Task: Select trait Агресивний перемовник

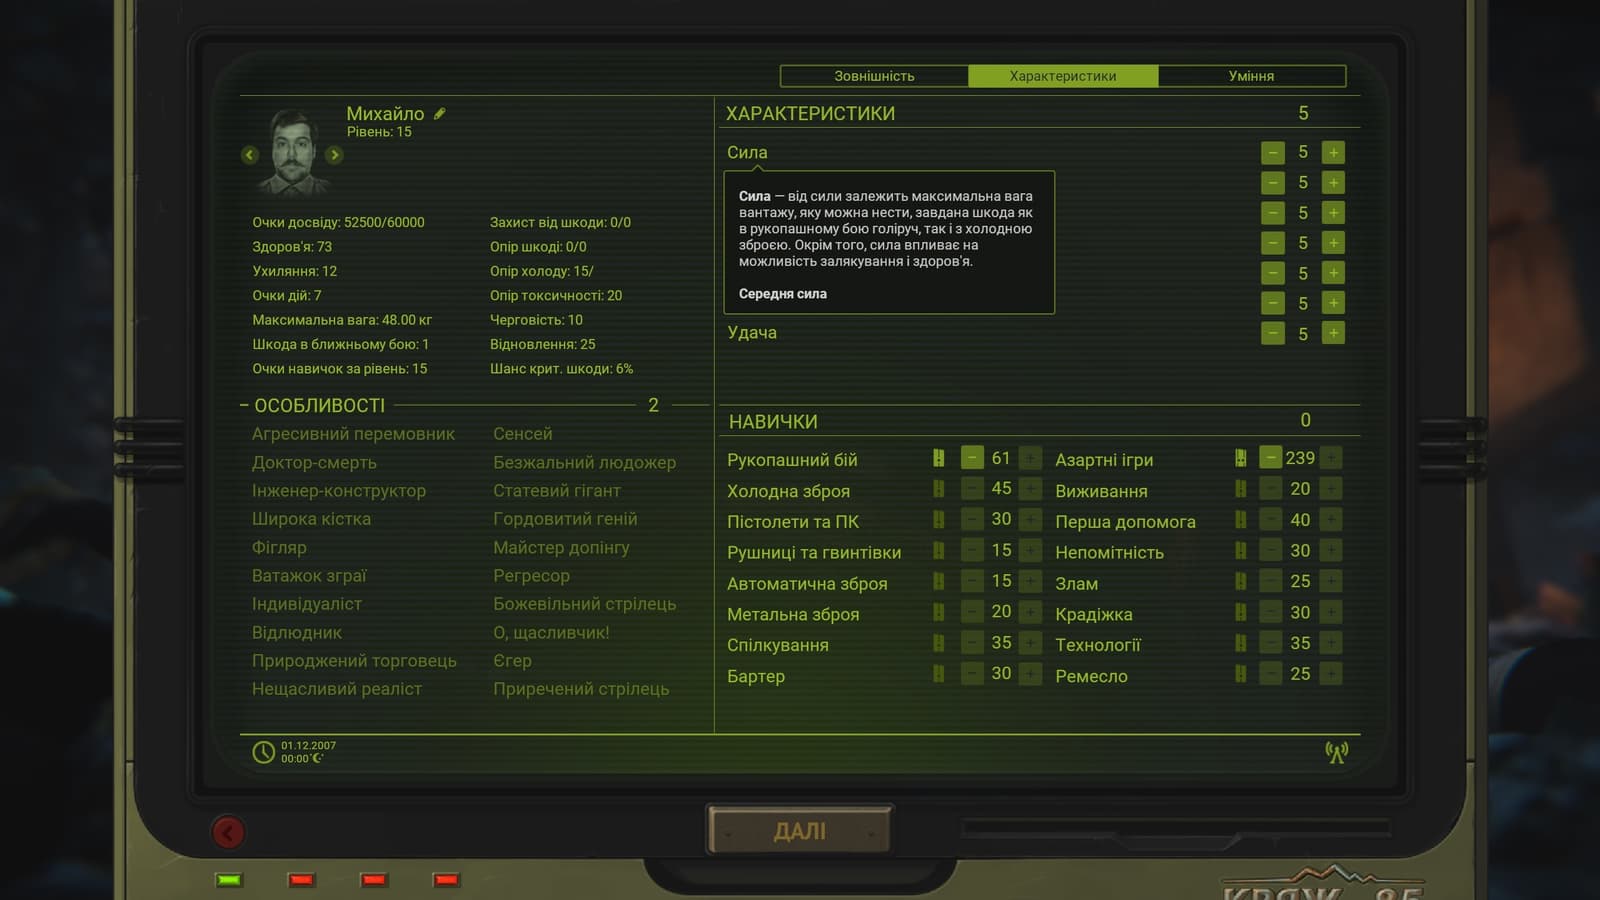Action: (353, 434)
